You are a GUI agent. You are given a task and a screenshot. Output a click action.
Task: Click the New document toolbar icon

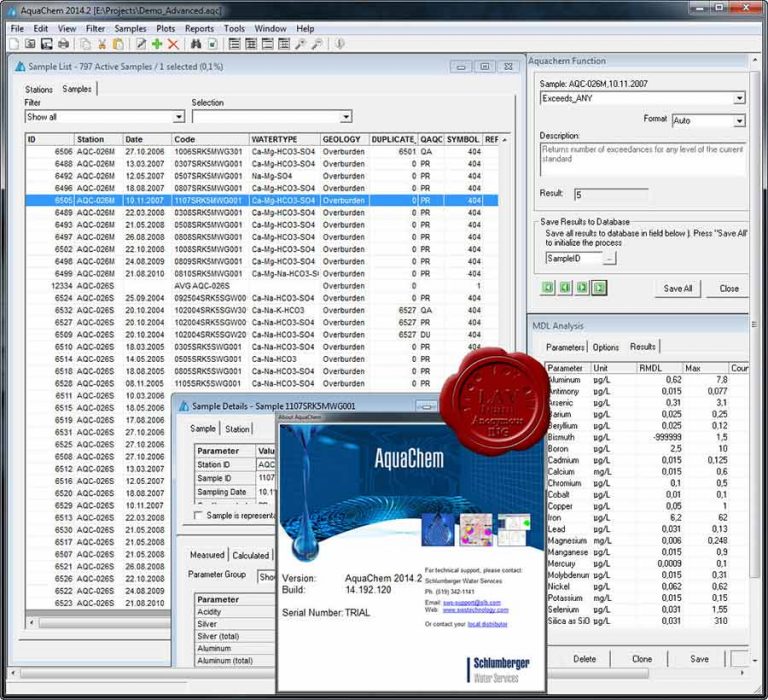[x=14, y=44]
